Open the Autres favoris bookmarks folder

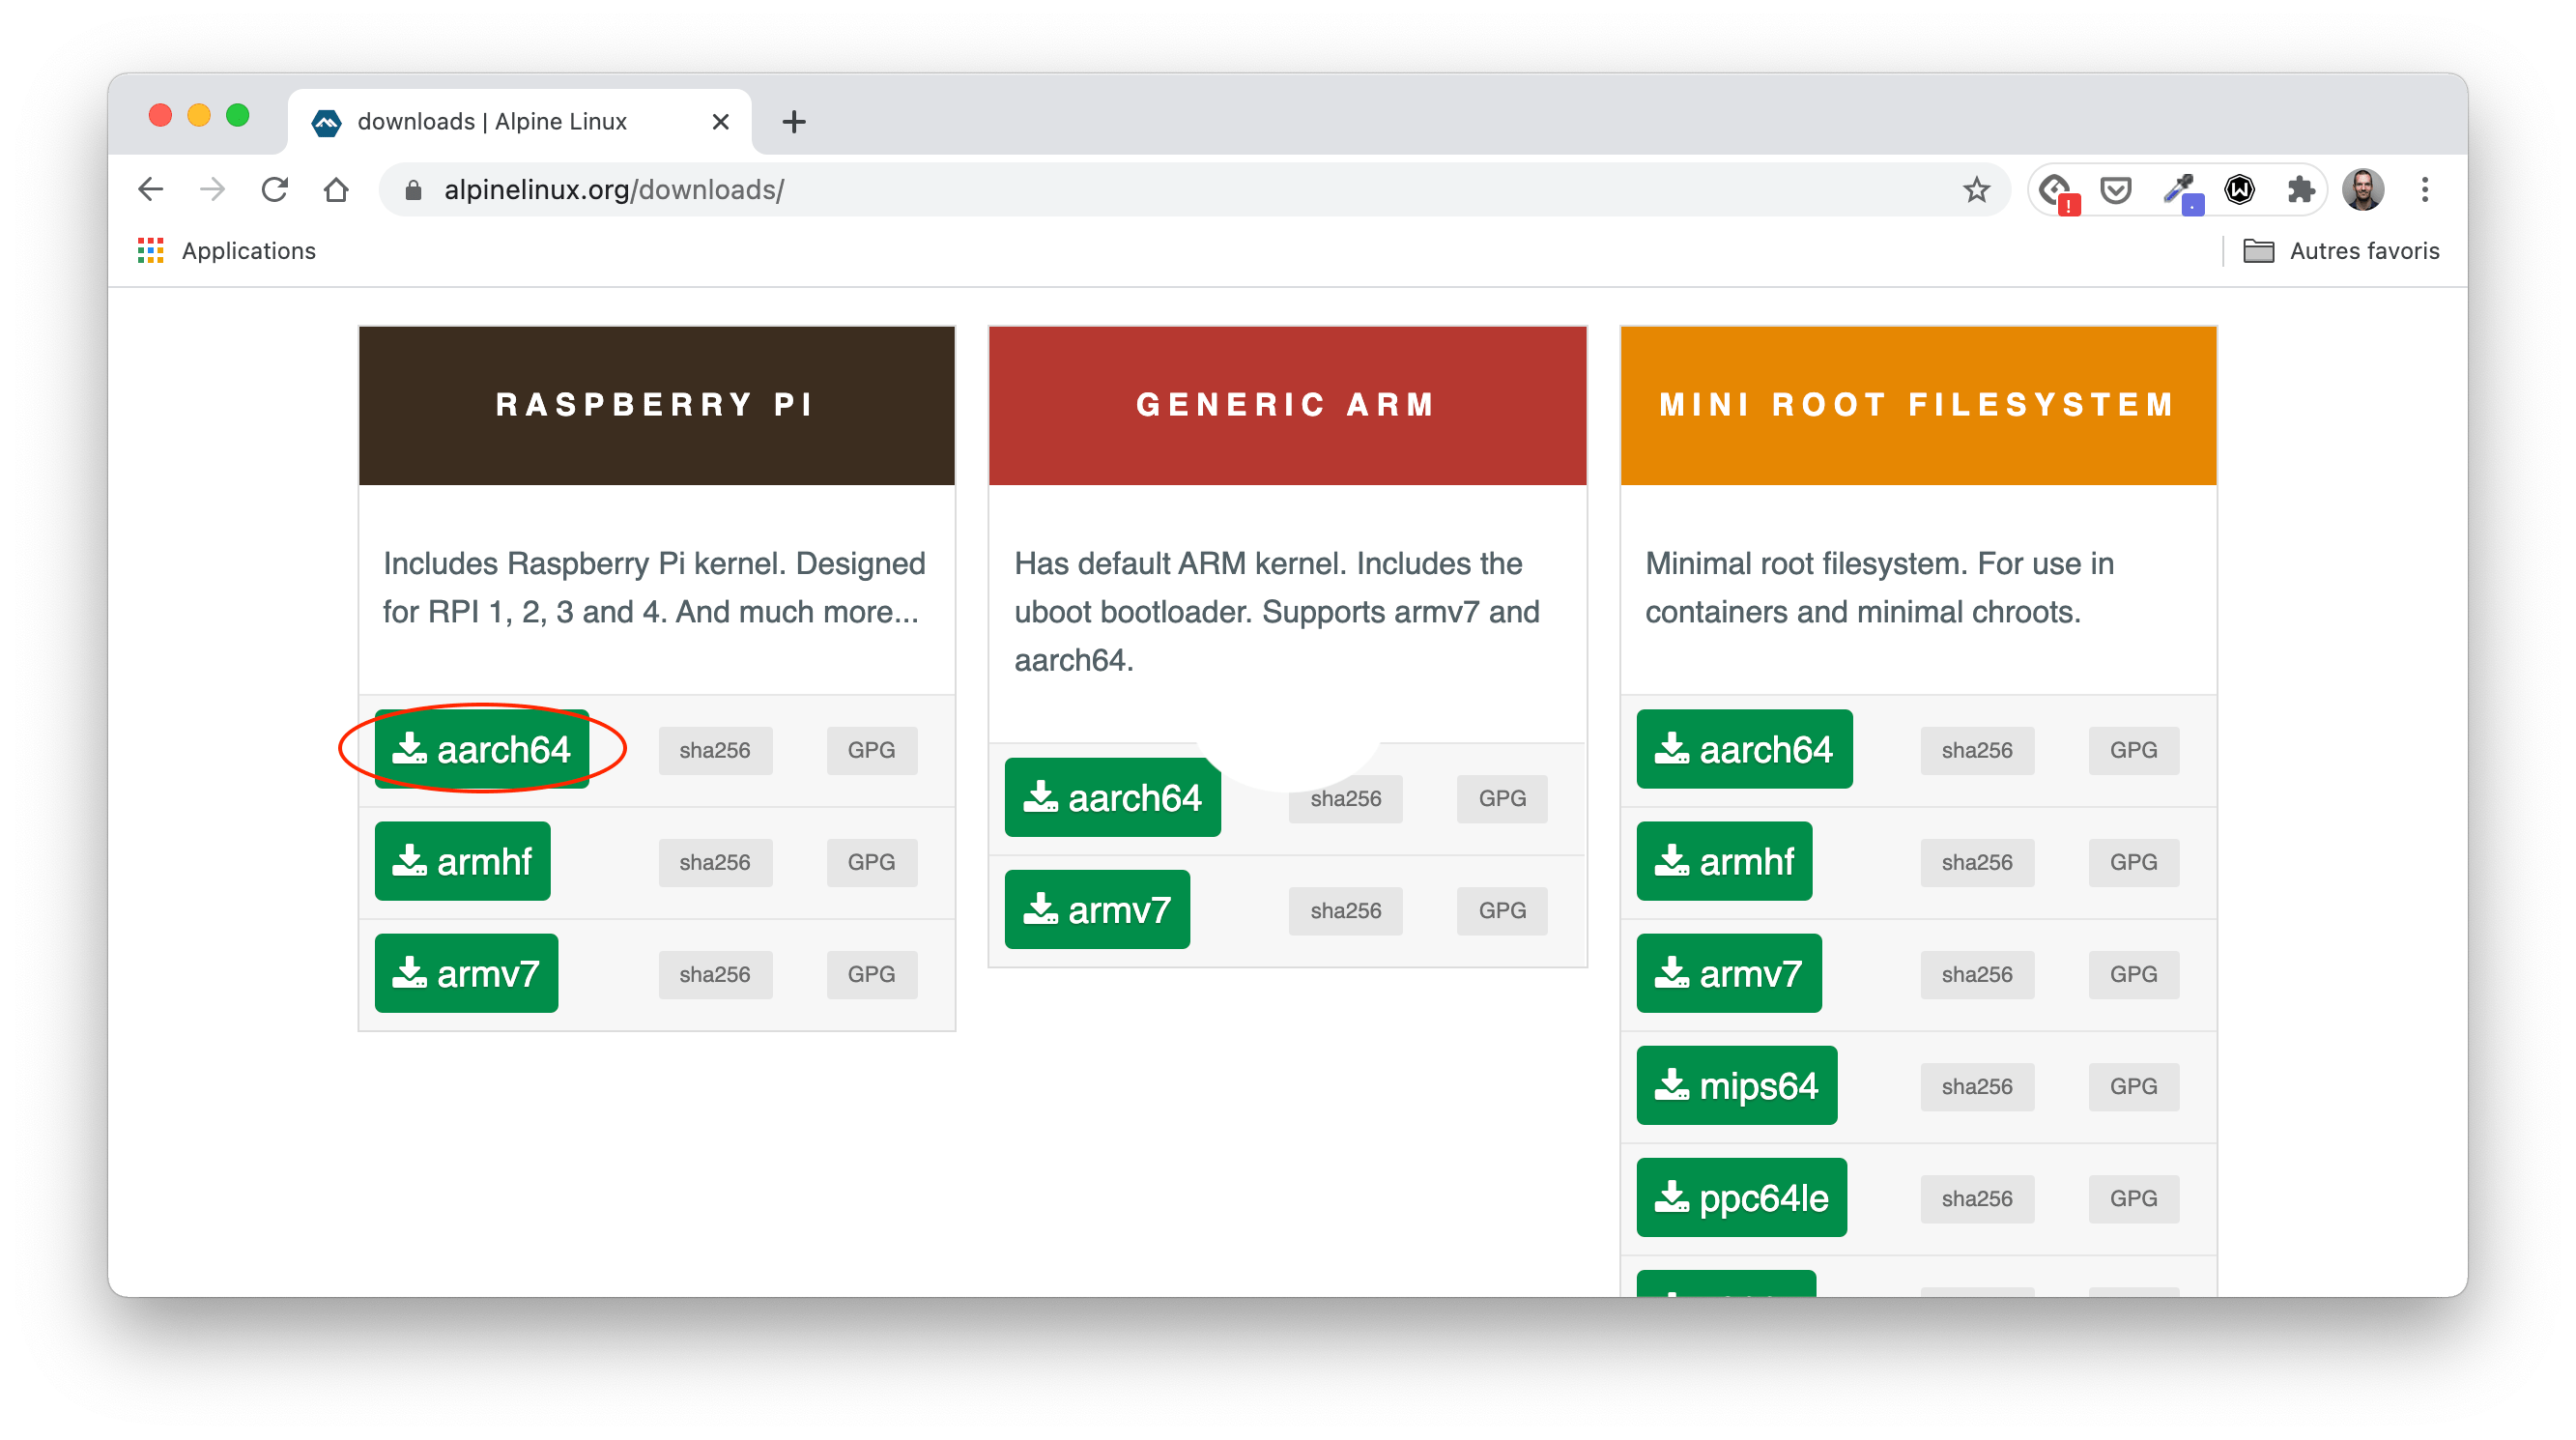tap(2341, 251)
